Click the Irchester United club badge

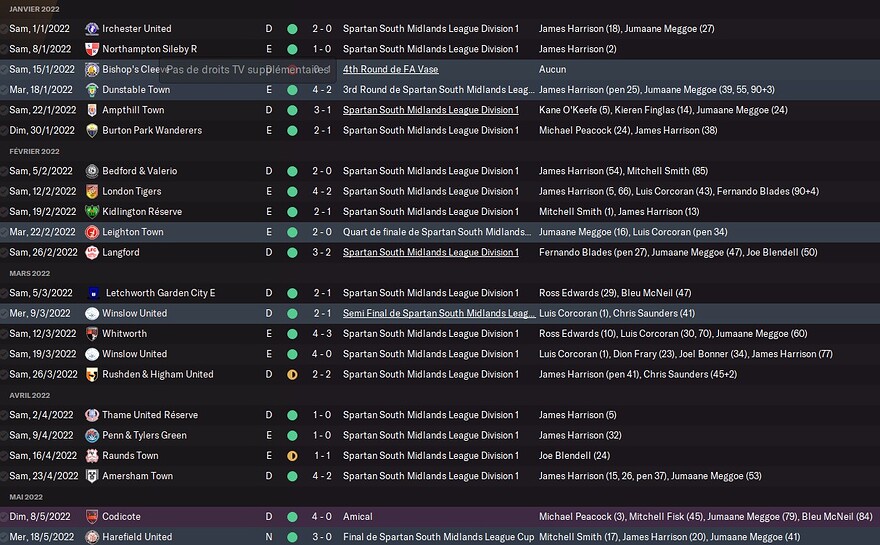tap(92, 29)
